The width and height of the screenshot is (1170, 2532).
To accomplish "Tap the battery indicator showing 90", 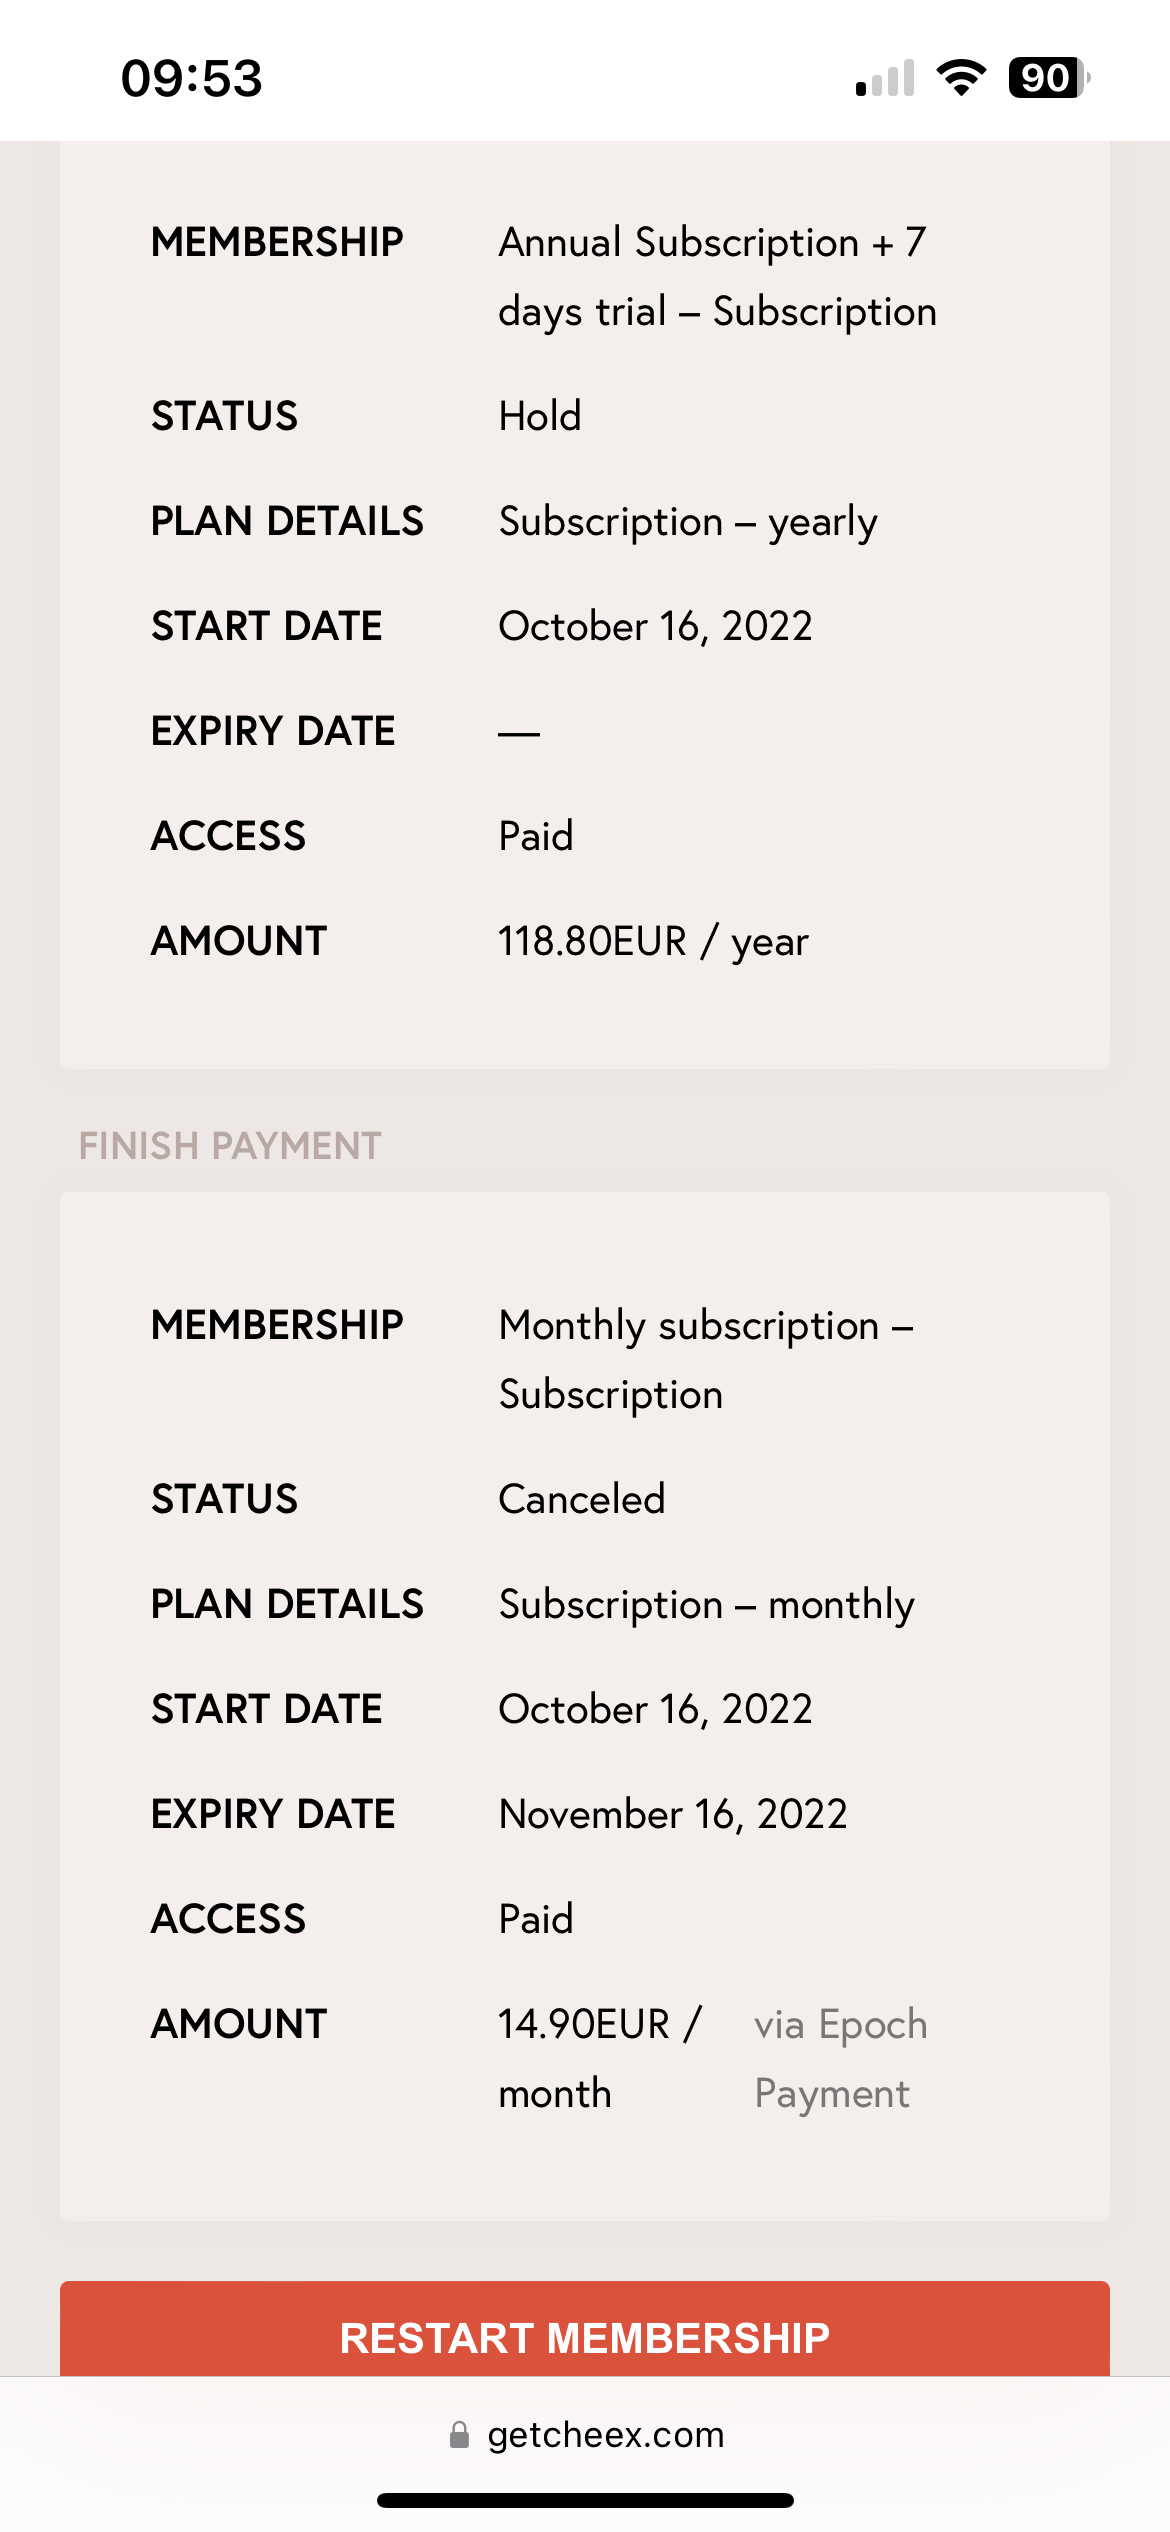I will click(x=1049, y=77).
